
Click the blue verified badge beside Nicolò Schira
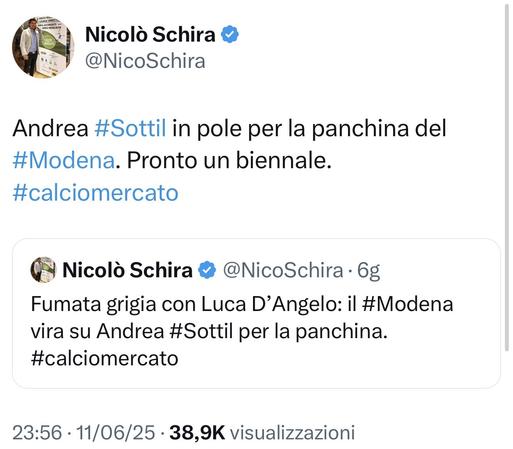(x=230, y=34)
